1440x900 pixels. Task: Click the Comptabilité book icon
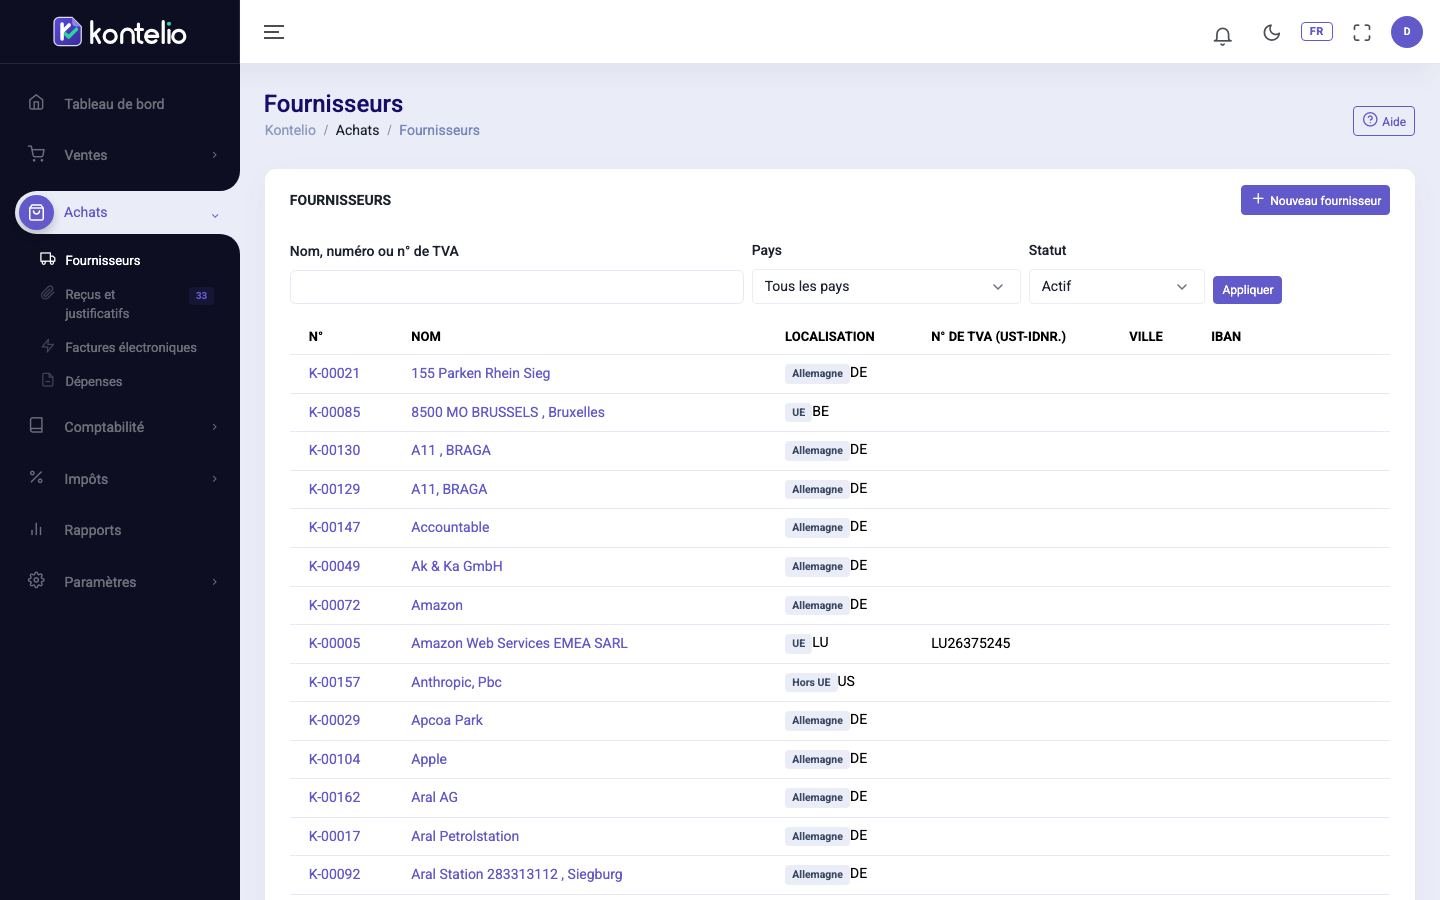[36, 425]
